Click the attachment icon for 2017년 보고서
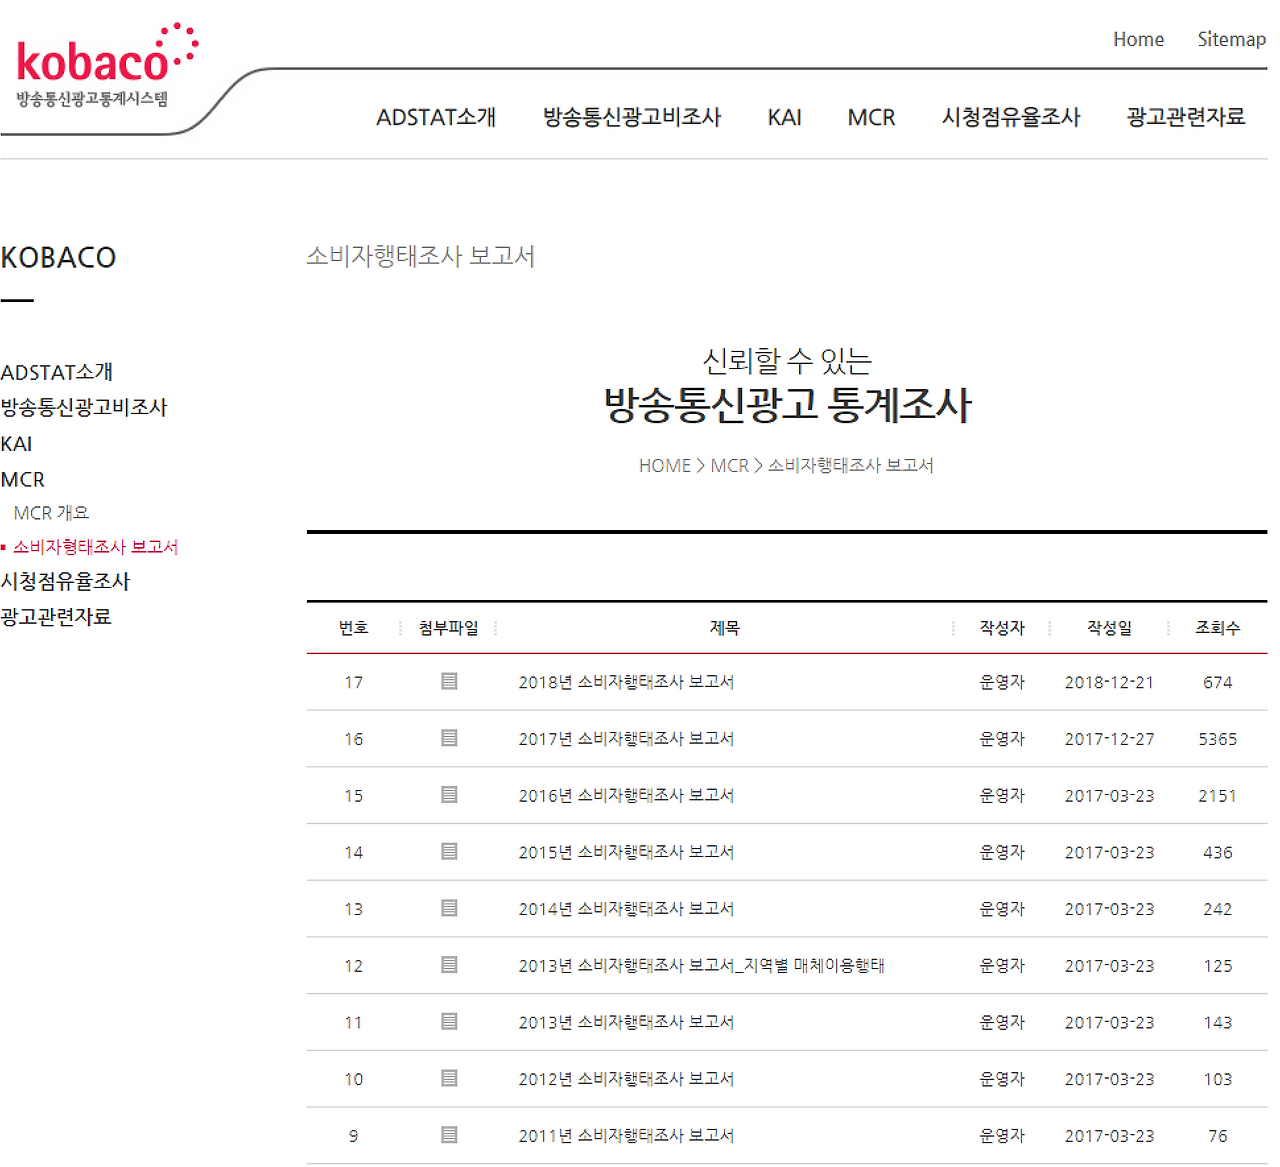 click(448, 738)
